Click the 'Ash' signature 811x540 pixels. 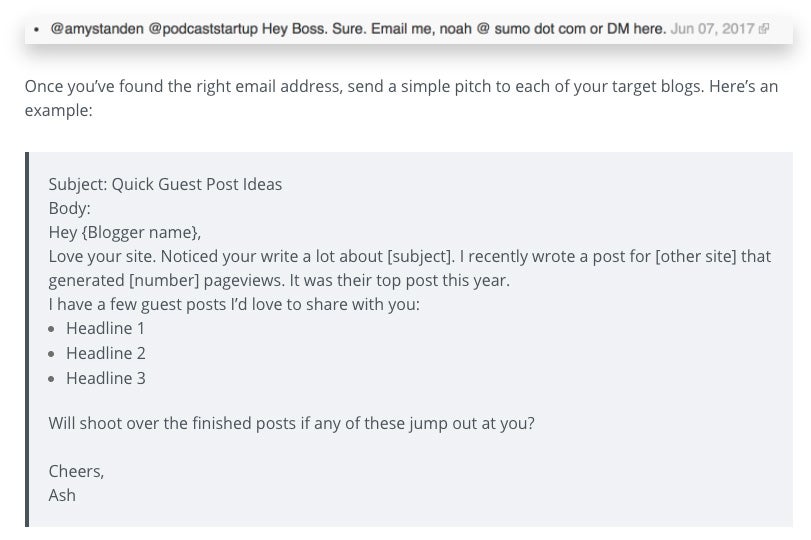(62, 495)
